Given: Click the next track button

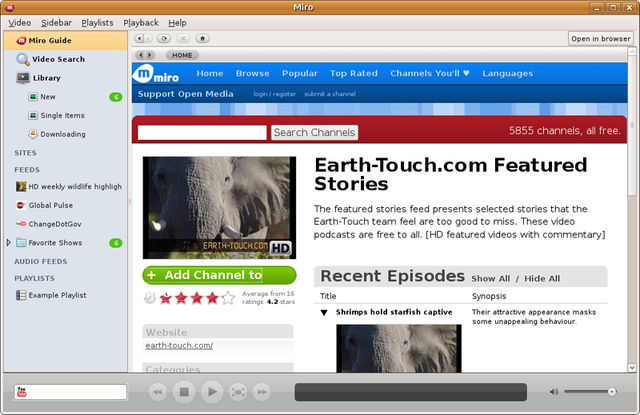Looking at the screenshot, I should point(262,392).
